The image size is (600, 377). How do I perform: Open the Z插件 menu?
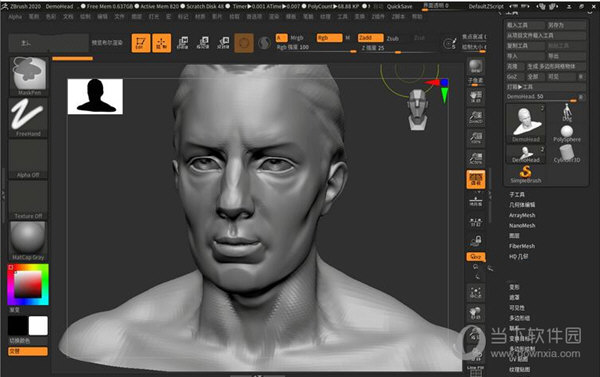[x=378, y=17]
